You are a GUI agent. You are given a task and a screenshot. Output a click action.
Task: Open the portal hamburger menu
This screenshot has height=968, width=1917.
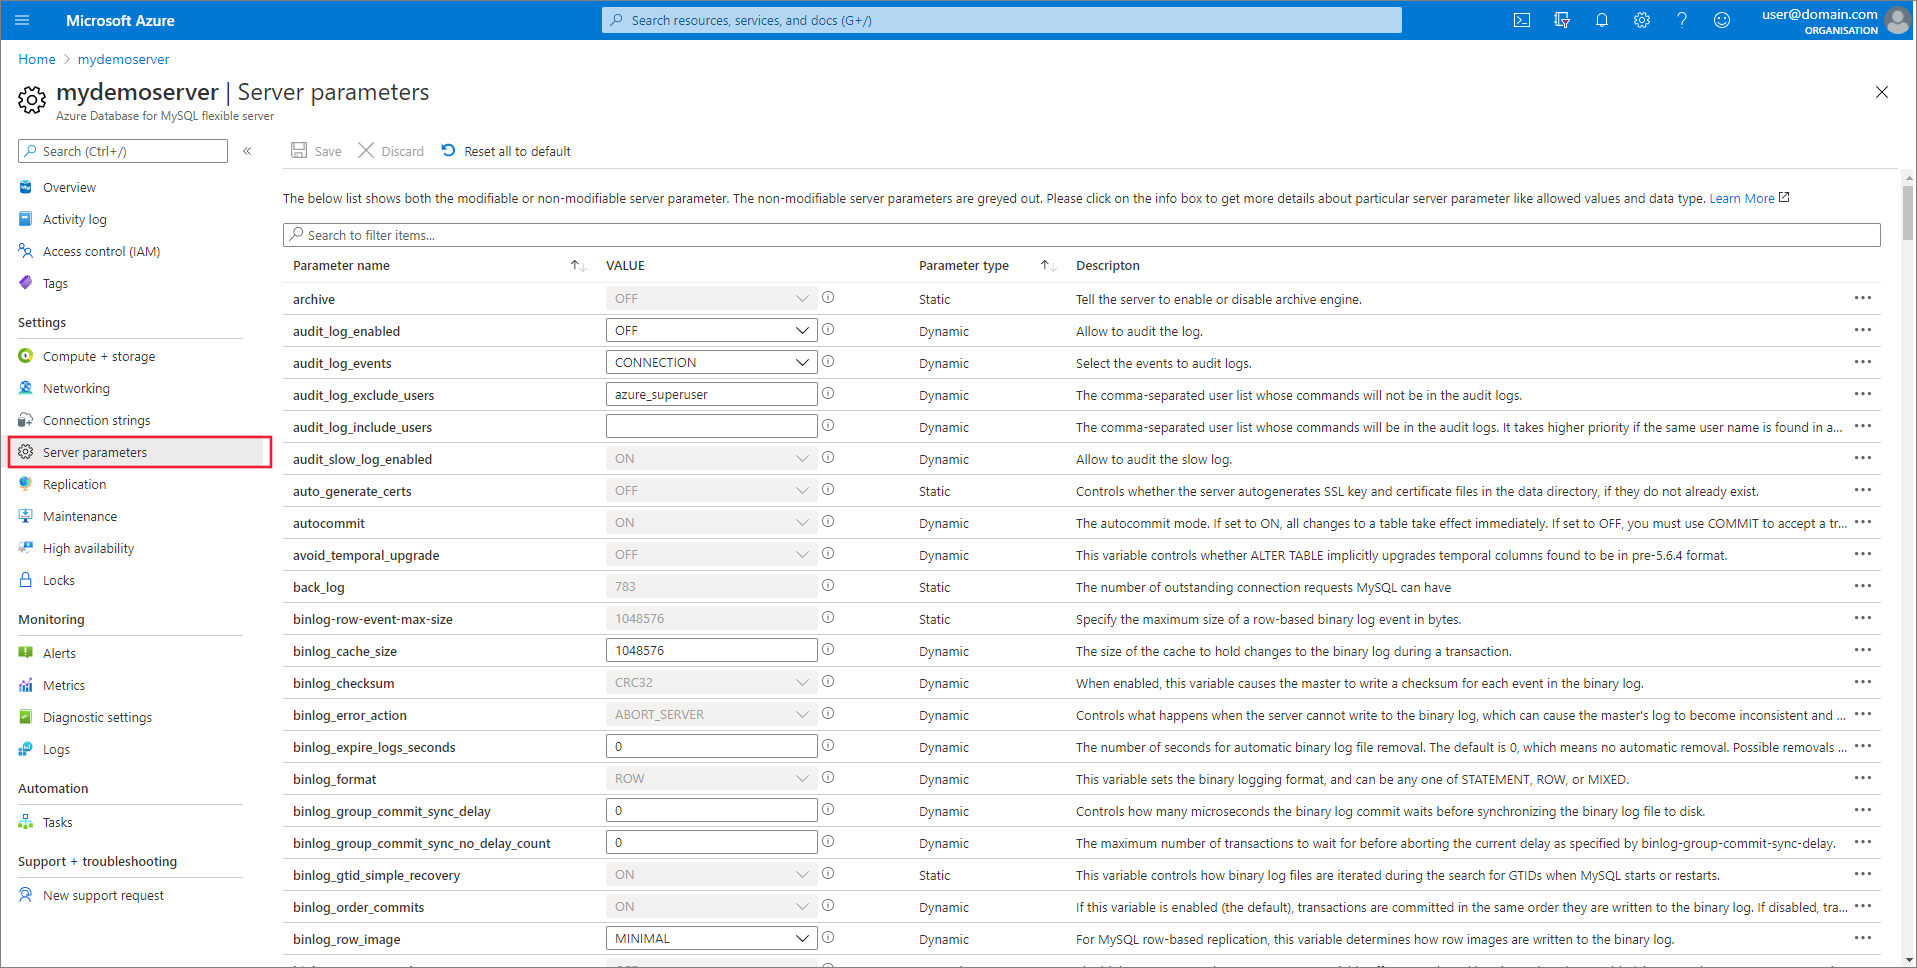click(x=22, y=20)
